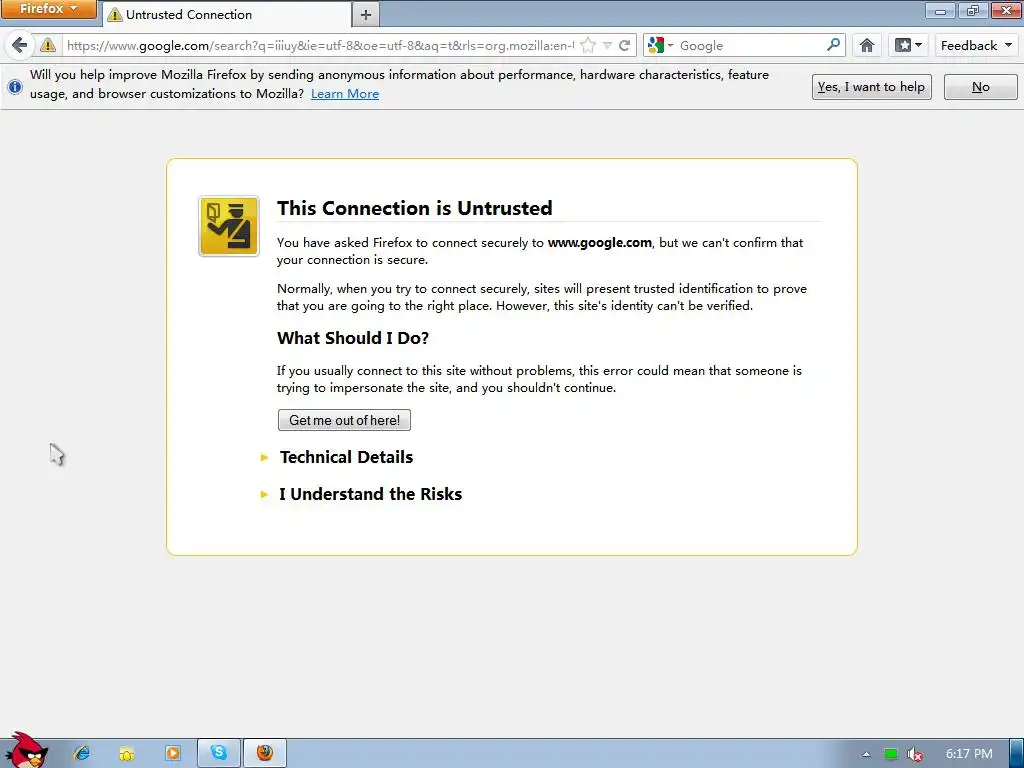Viewport: 1024px width, 768px height.
Task: Switch to Skype in the taskbar
Action: 219,753
